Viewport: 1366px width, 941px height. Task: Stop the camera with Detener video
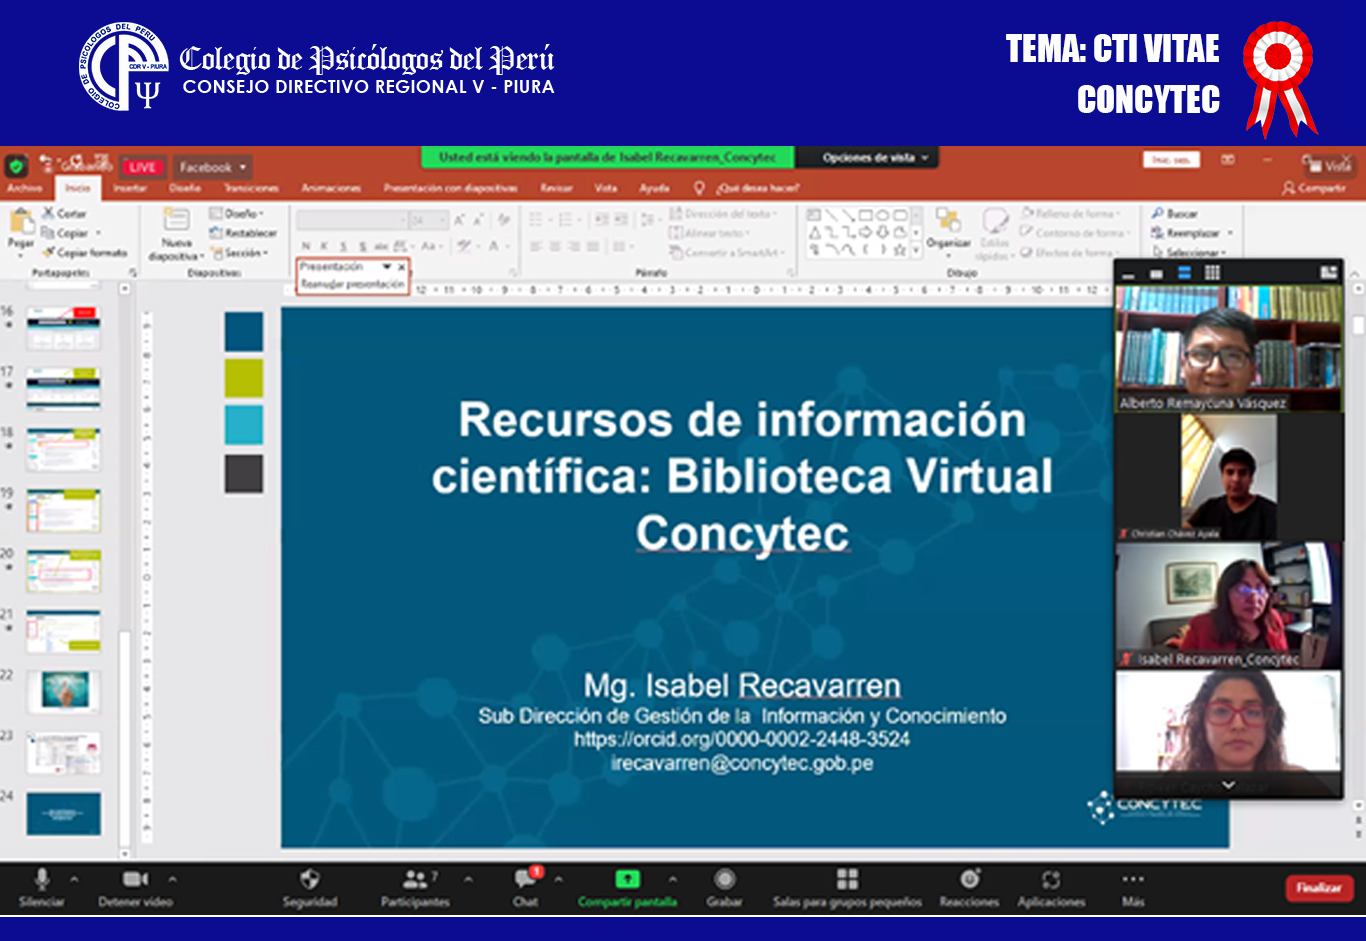tap(135, 887)
